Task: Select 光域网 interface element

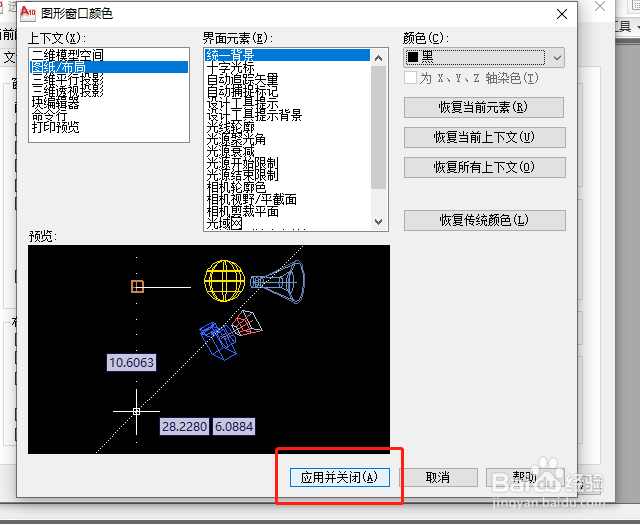Action: (287, 224)
